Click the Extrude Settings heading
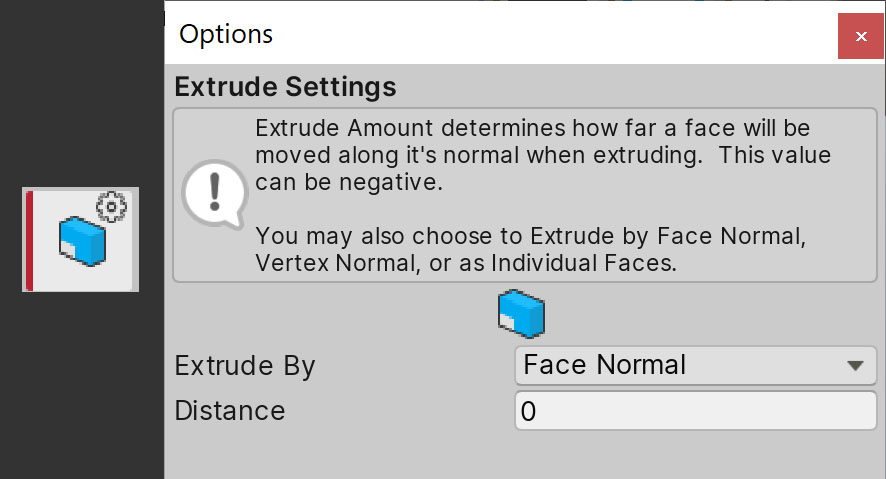The image size is (886, 479). point(284,87)
